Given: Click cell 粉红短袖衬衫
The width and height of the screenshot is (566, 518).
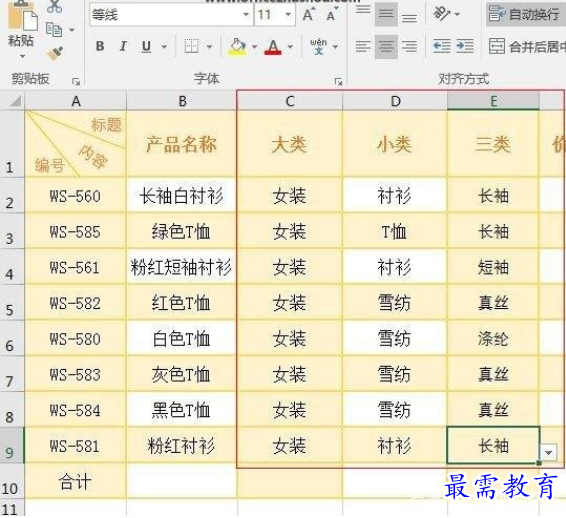Looking at the screenshot, I should click(x=182, y=267).
